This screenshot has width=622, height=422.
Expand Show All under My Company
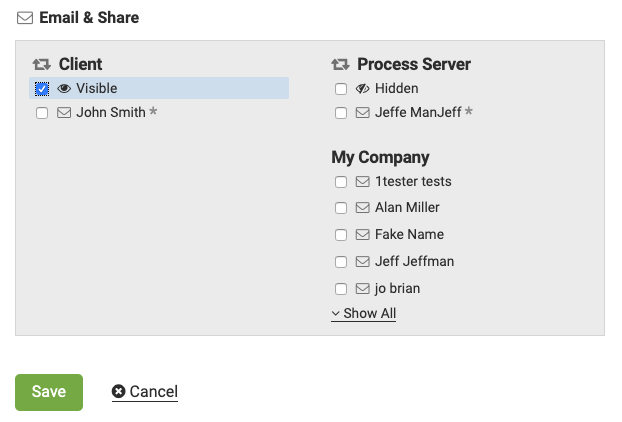click(364, 314)
